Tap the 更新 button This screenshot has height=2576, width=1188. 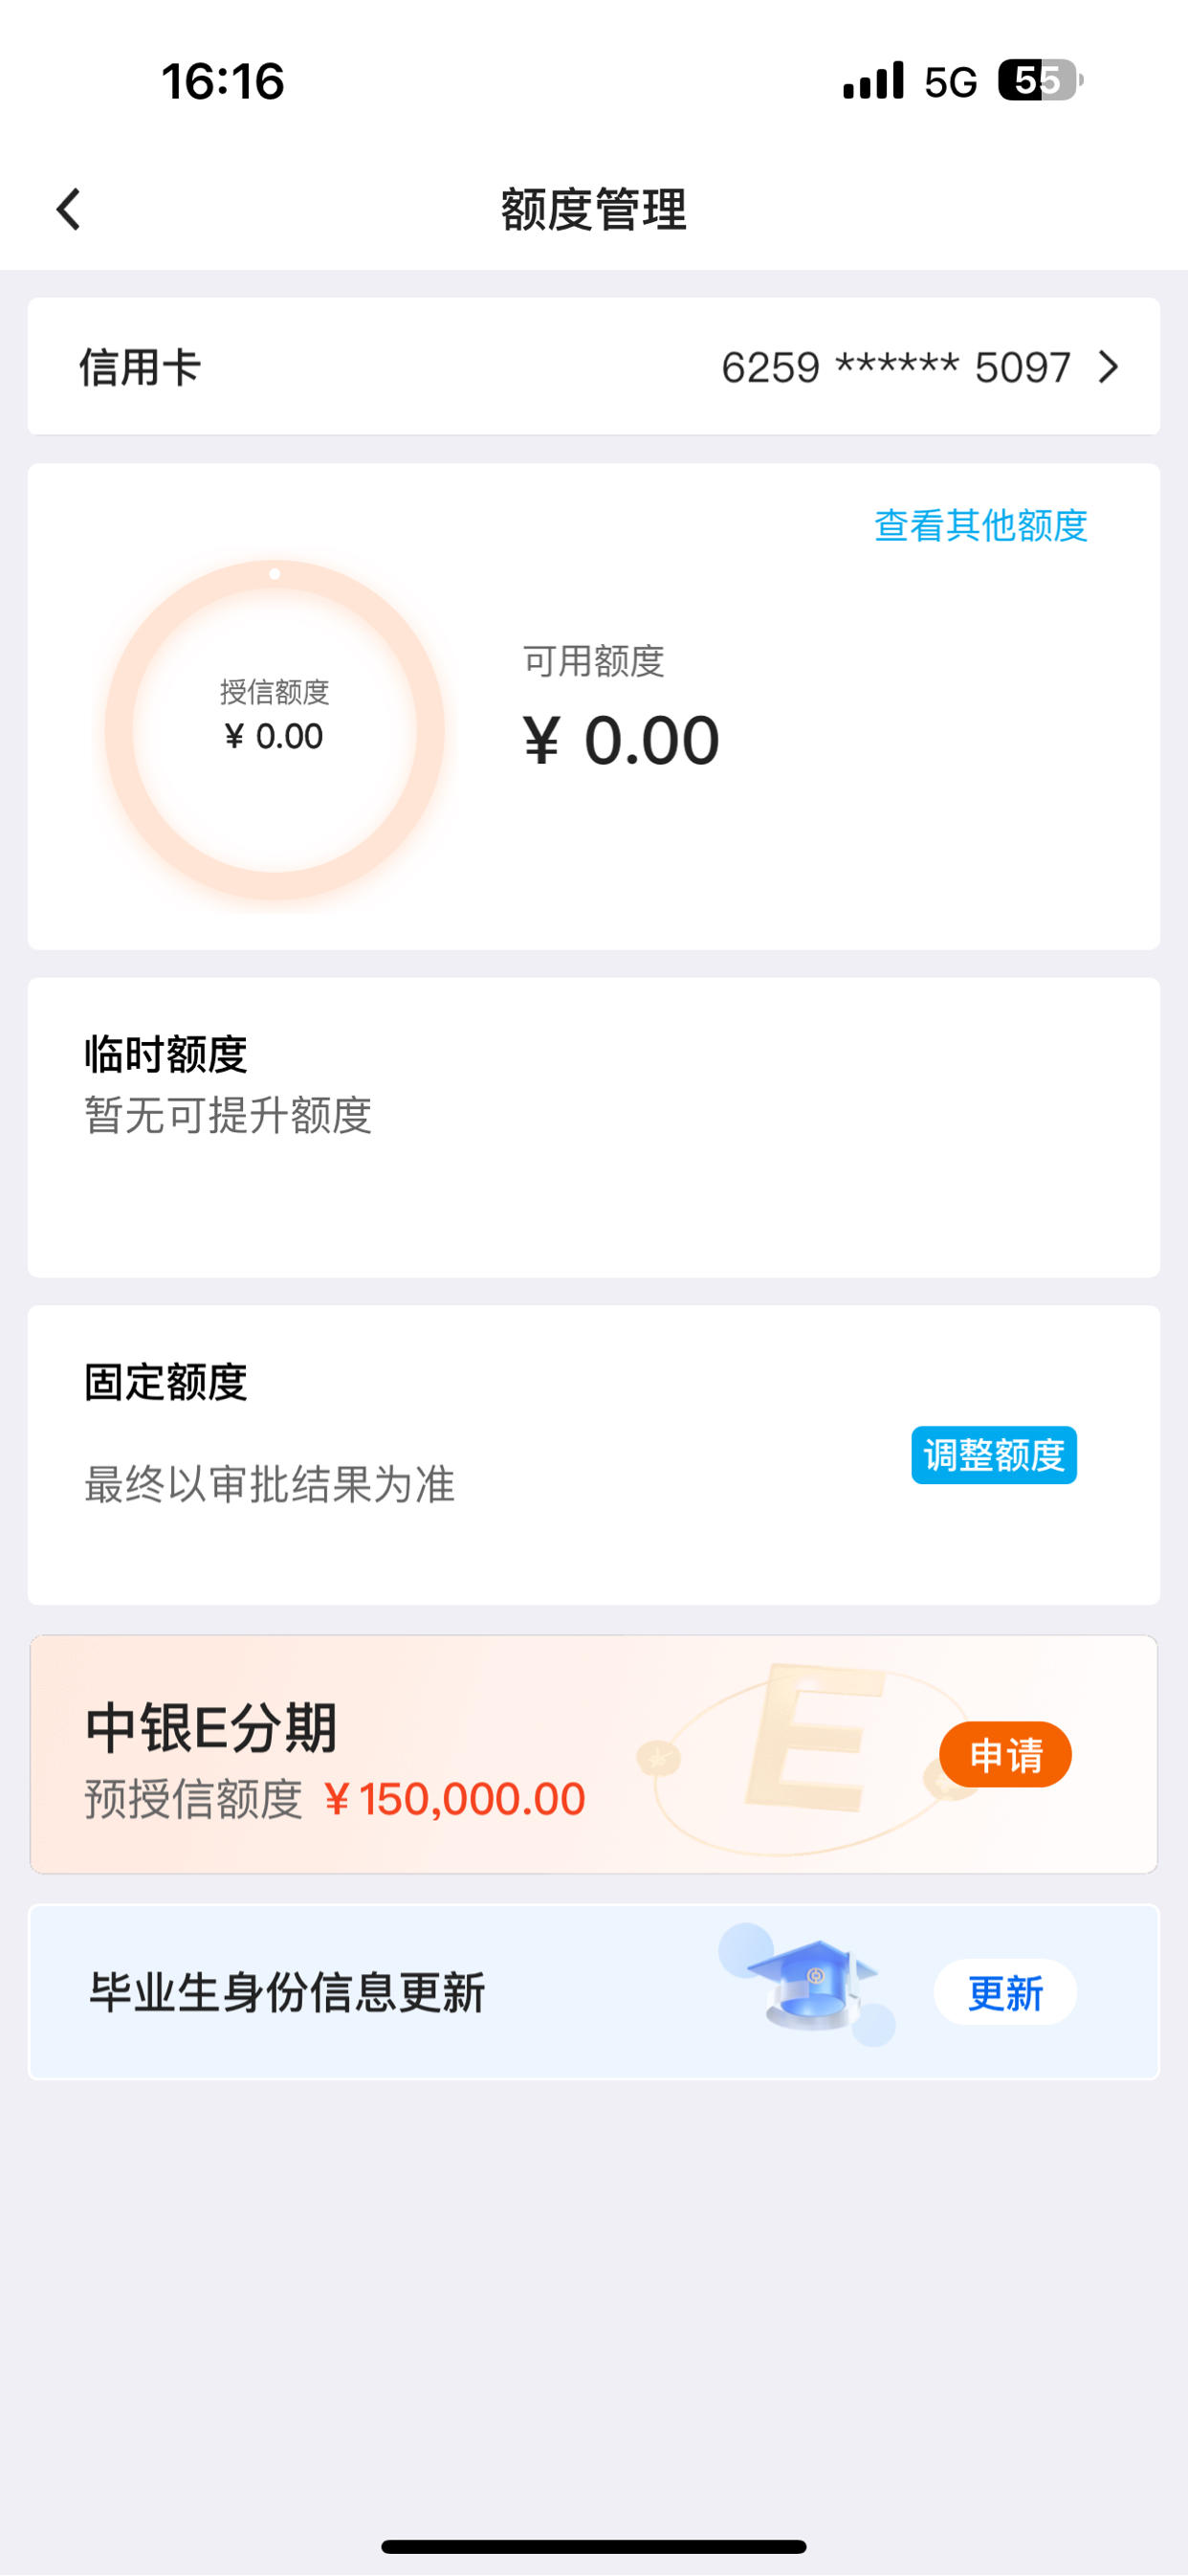1005,1993
